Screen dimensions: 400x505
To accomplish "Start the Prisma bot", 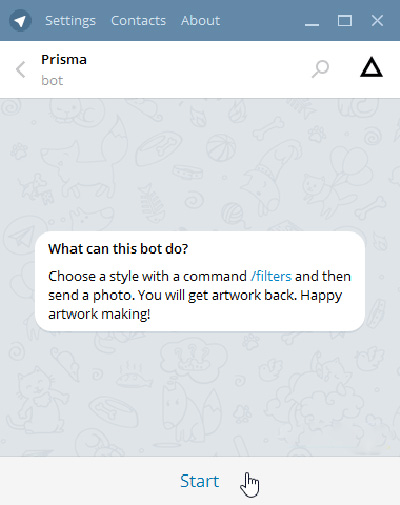I will click(200, 481).
